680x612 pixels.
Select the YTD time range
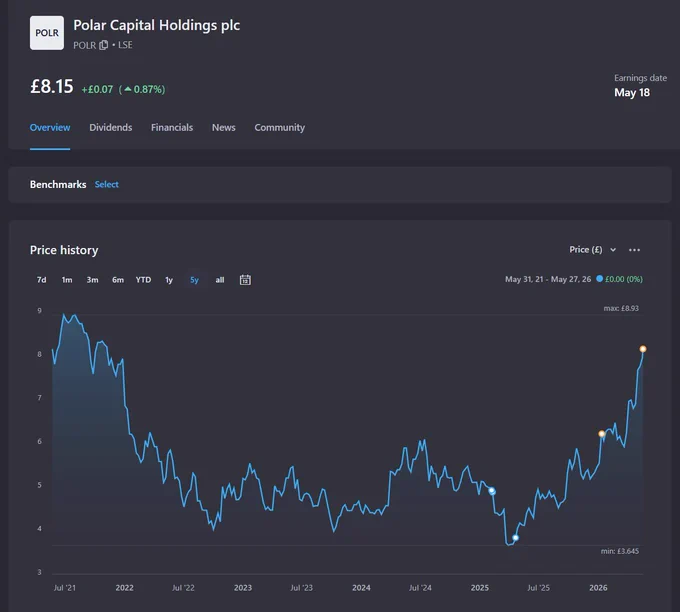143,280
